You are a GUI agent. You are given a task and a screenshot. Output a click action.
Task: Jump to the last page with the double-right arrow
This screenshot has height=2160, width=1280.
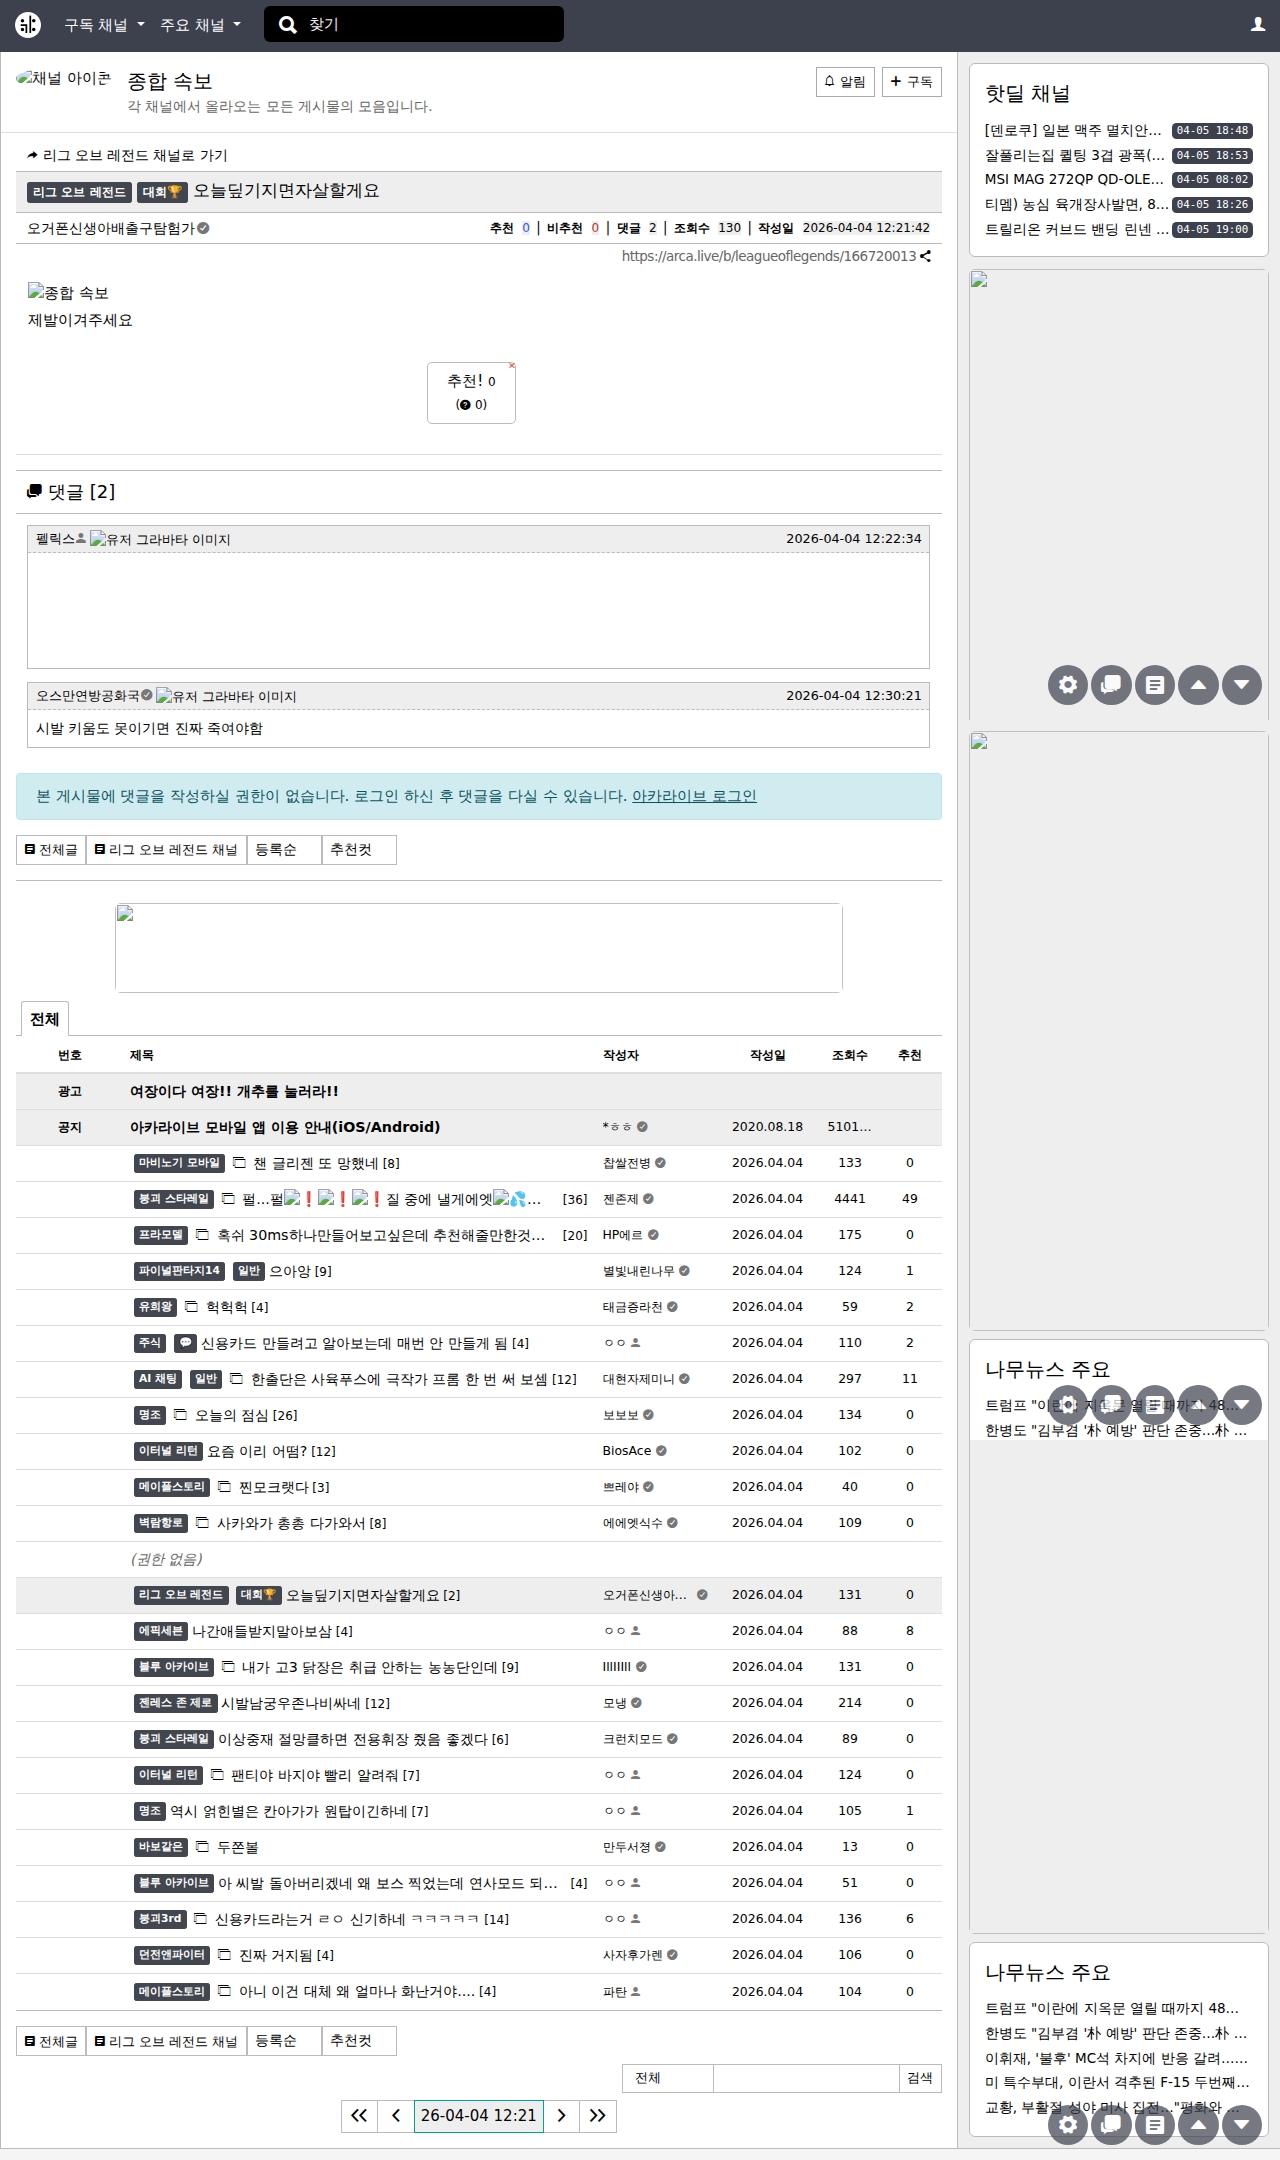pos(598,2116)
